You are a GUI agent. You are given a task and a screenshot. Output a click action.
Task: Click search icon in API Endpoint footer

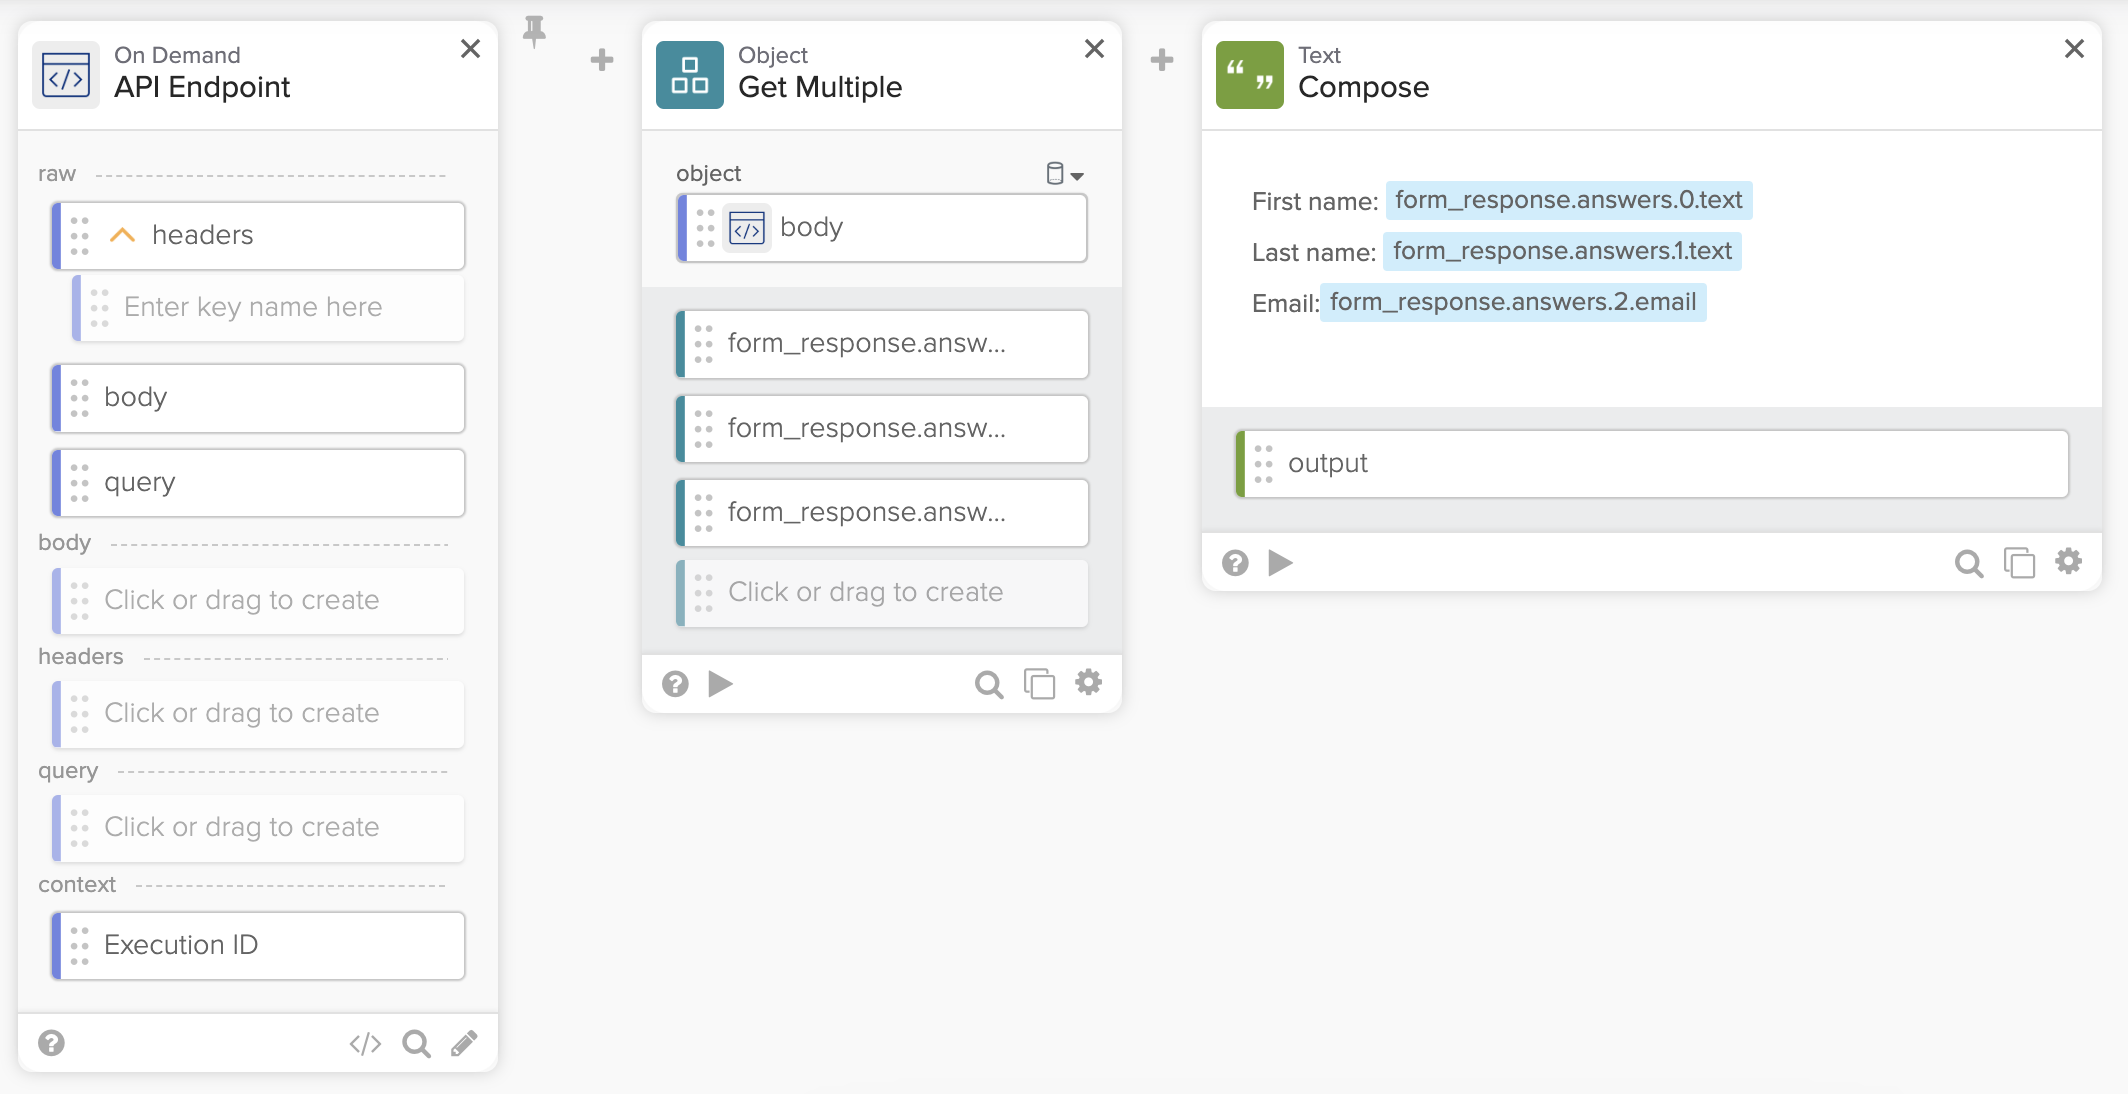coord(416,1044)
